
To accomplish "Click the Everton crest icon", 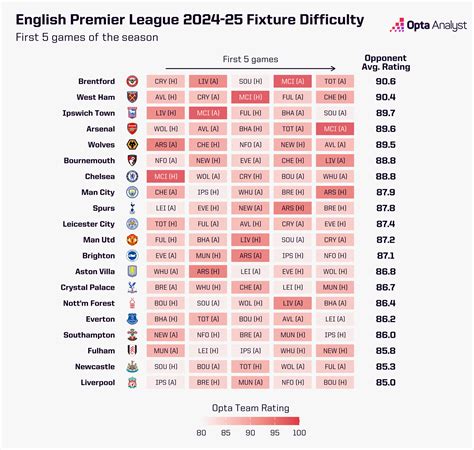I will coord(132,319).
